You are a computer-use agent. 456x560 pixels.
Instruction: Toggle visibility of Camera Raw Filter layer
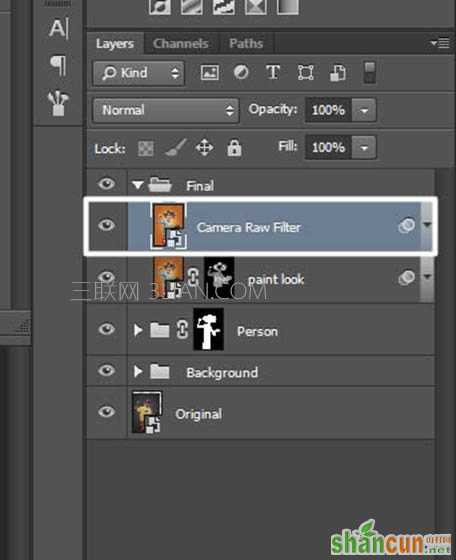(x=106, y=225)
